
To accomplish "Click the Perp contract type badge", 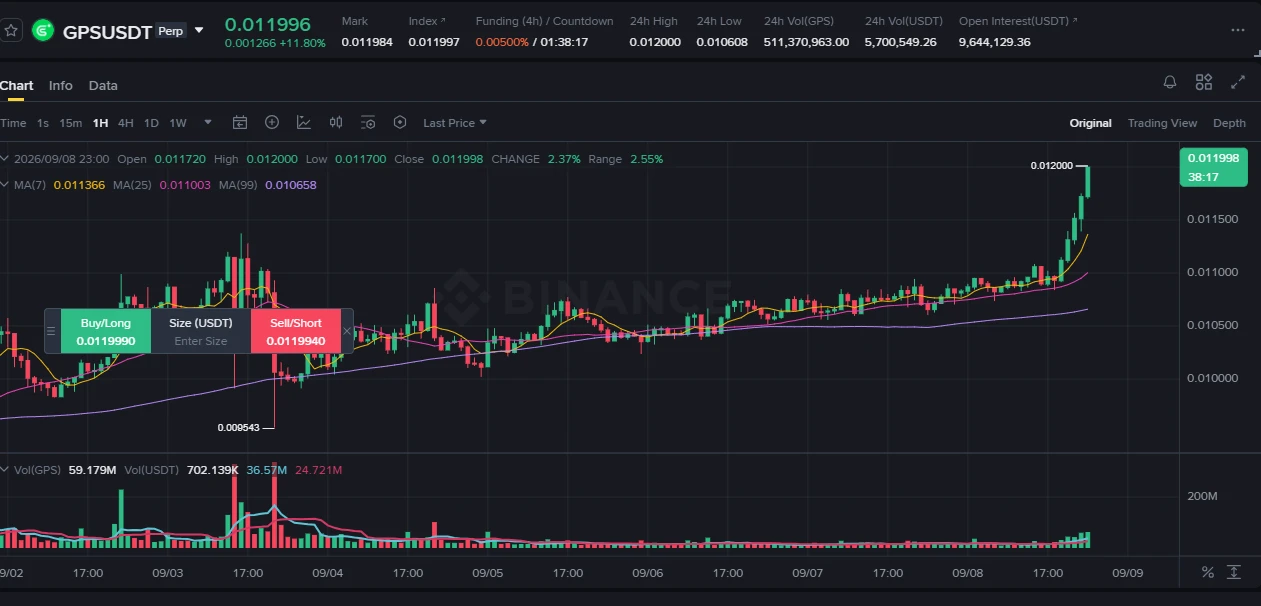I will 170,31.
